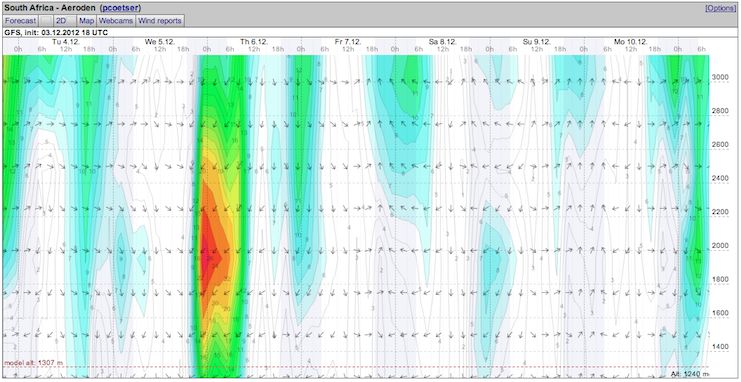This screenshot has width=741, height=382.
Task: Click the model alt 1307 m label
Action: point(33,363)
